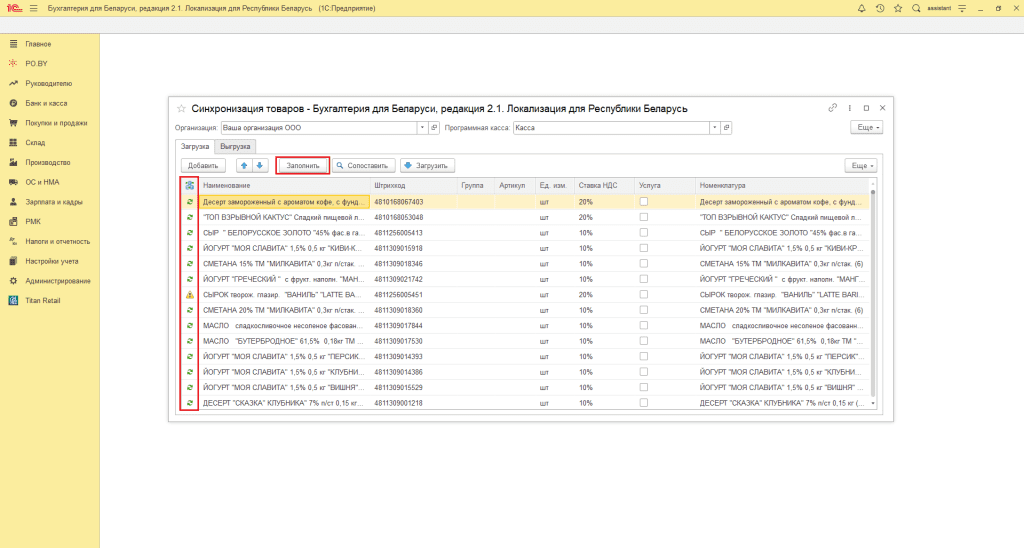The height and width of the screenshot is (548, 1024).
Task: Click the scrollbar's bottom down arrow
Action: 873,404
